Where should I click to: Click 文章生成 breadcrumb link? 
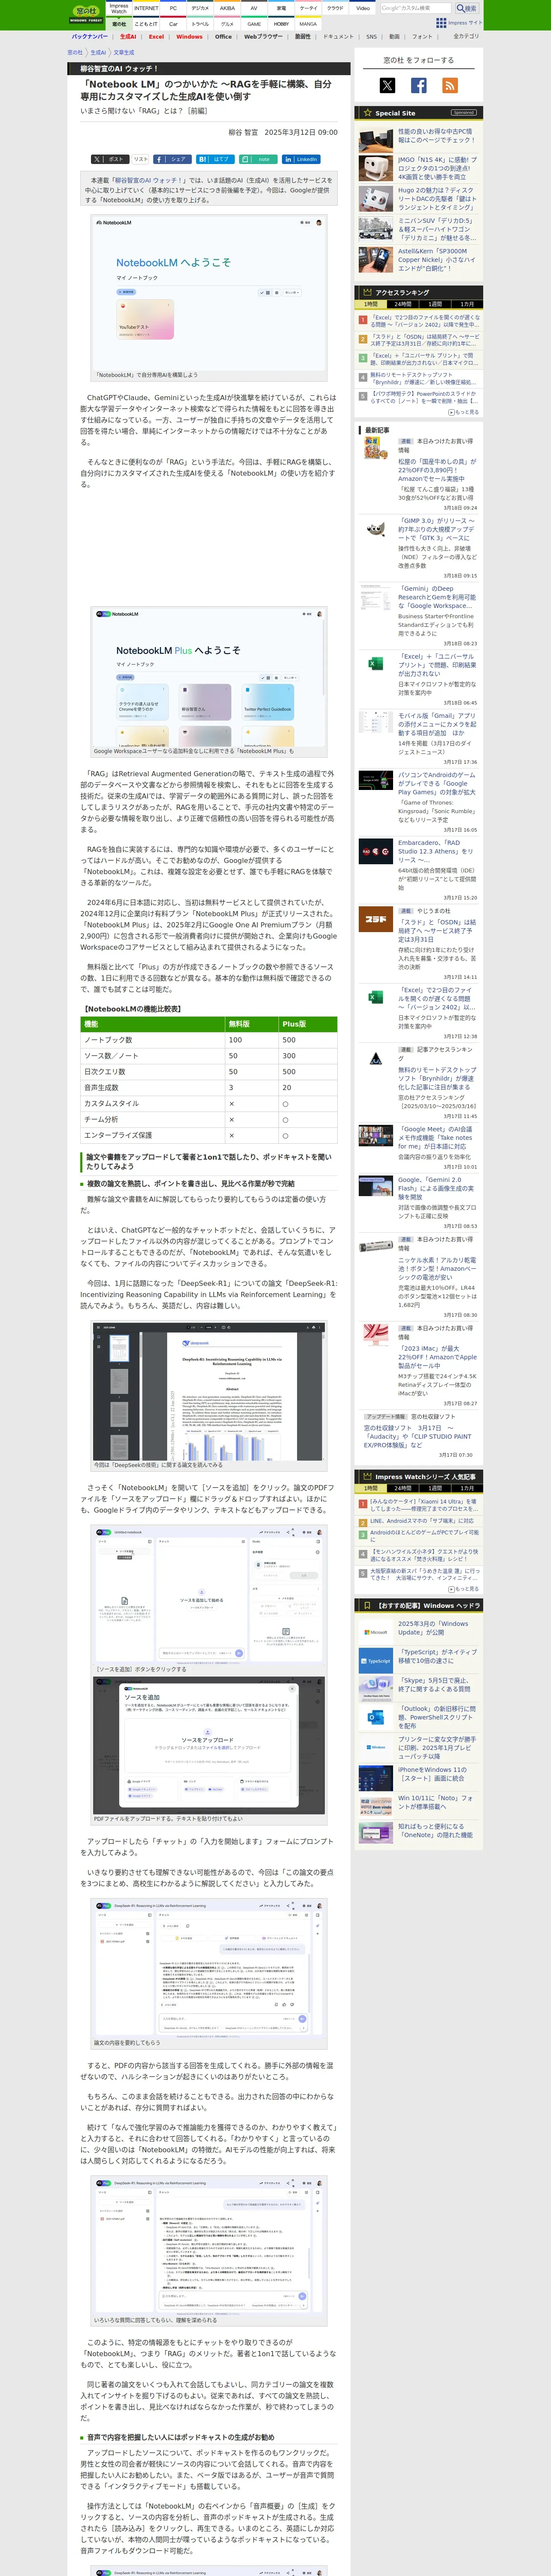point(124,53)
